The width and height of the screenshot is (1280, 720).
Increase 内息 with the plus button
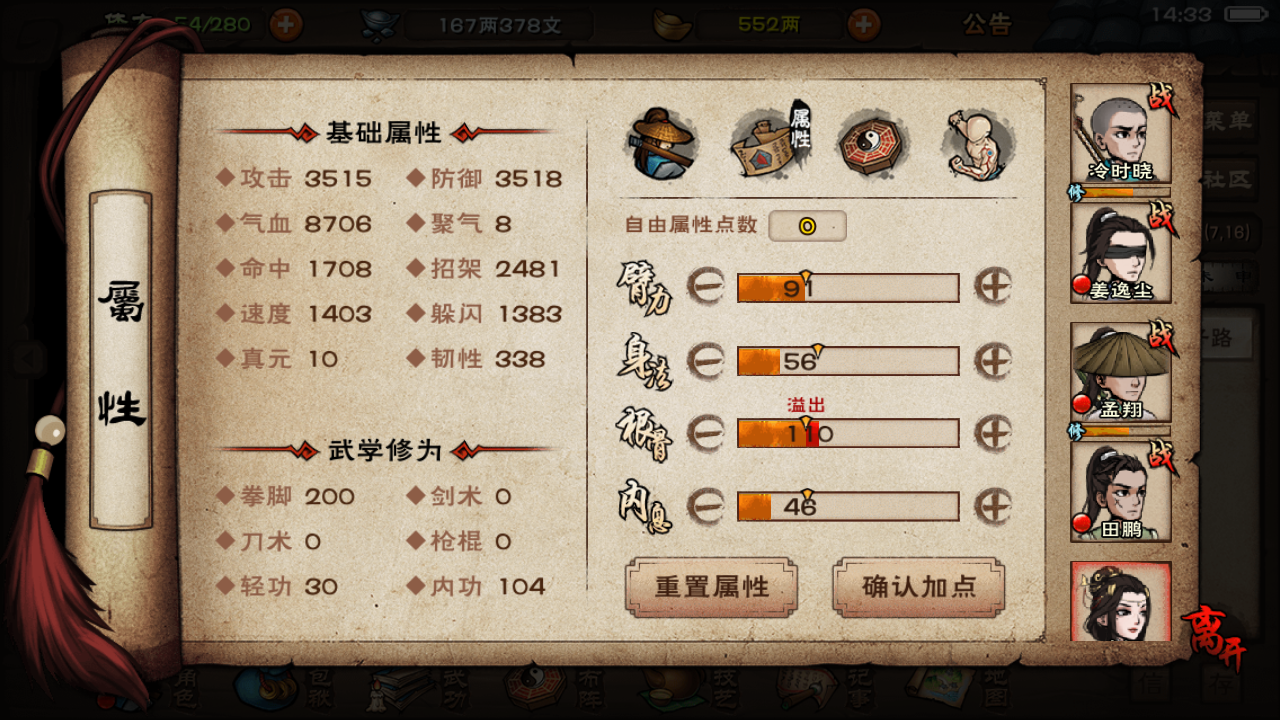click(x=993, y=506)
